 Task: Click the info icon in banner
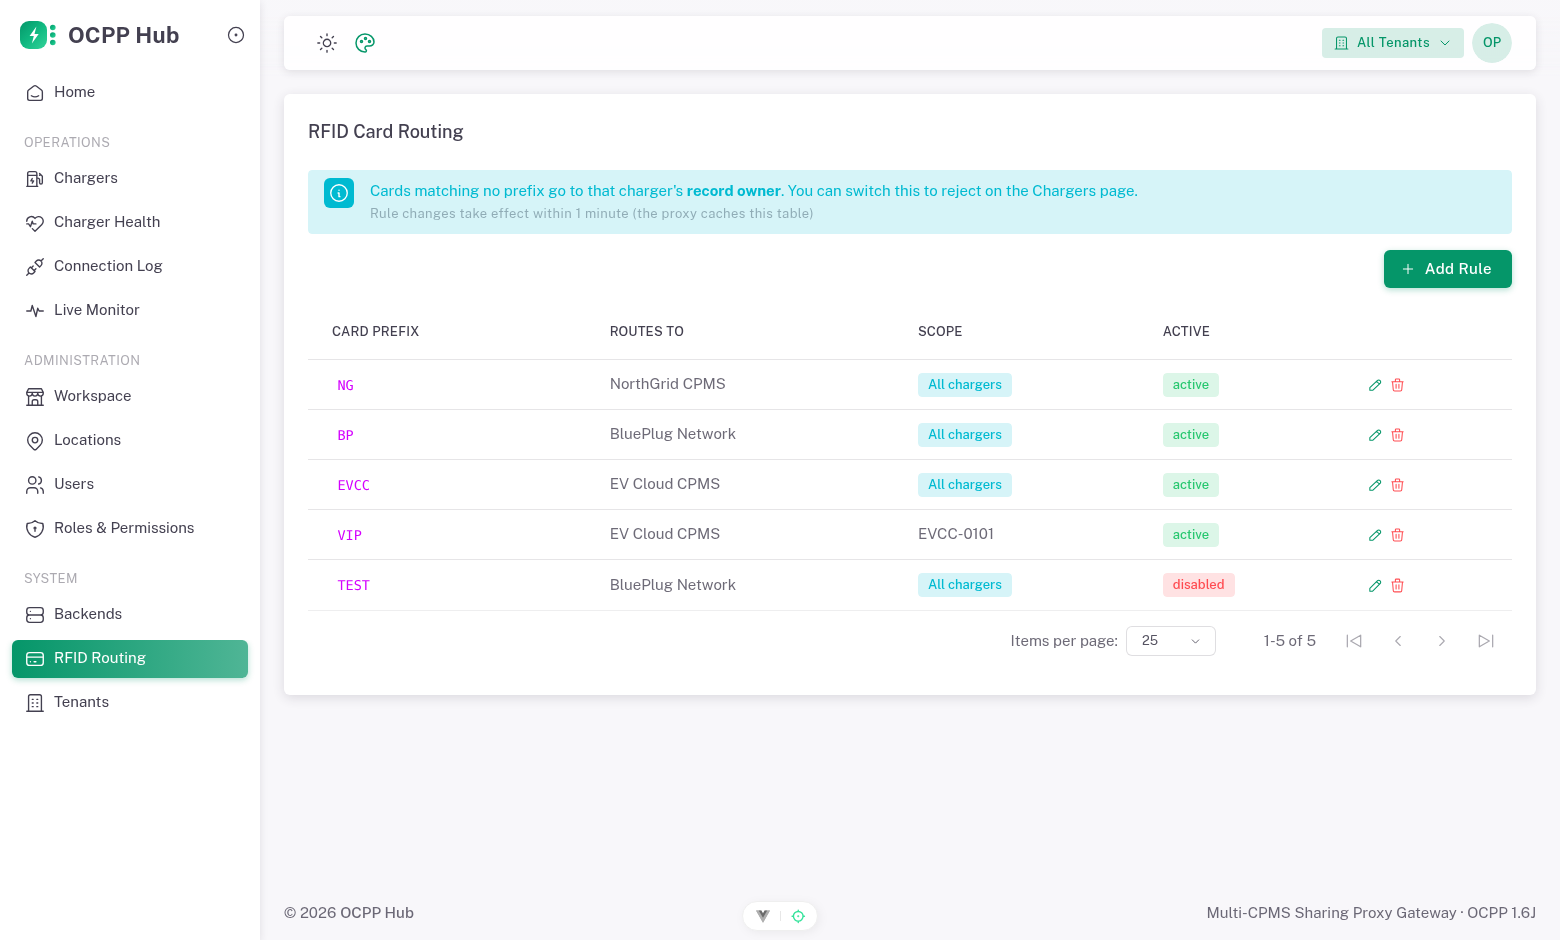[339, 193]
